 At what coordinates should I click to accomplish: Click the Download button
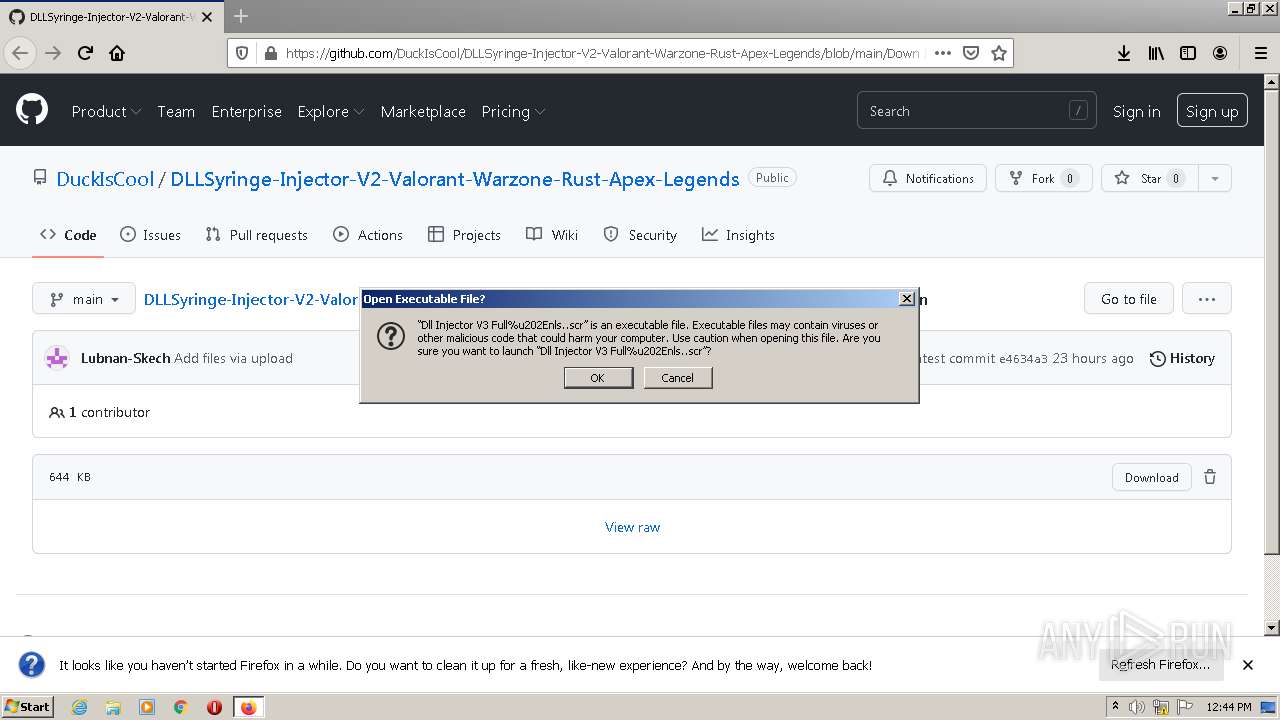tap(1151, 477)
